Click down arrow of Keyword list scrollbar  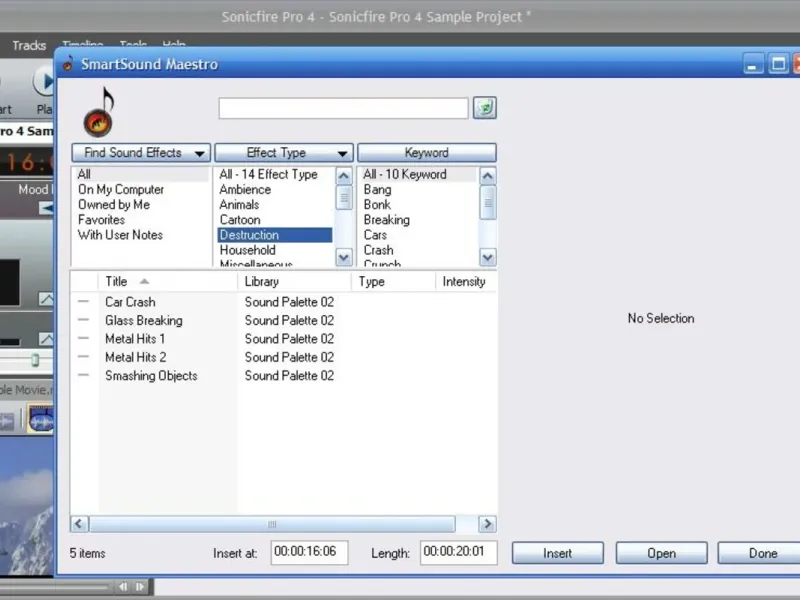coord(488,257)
